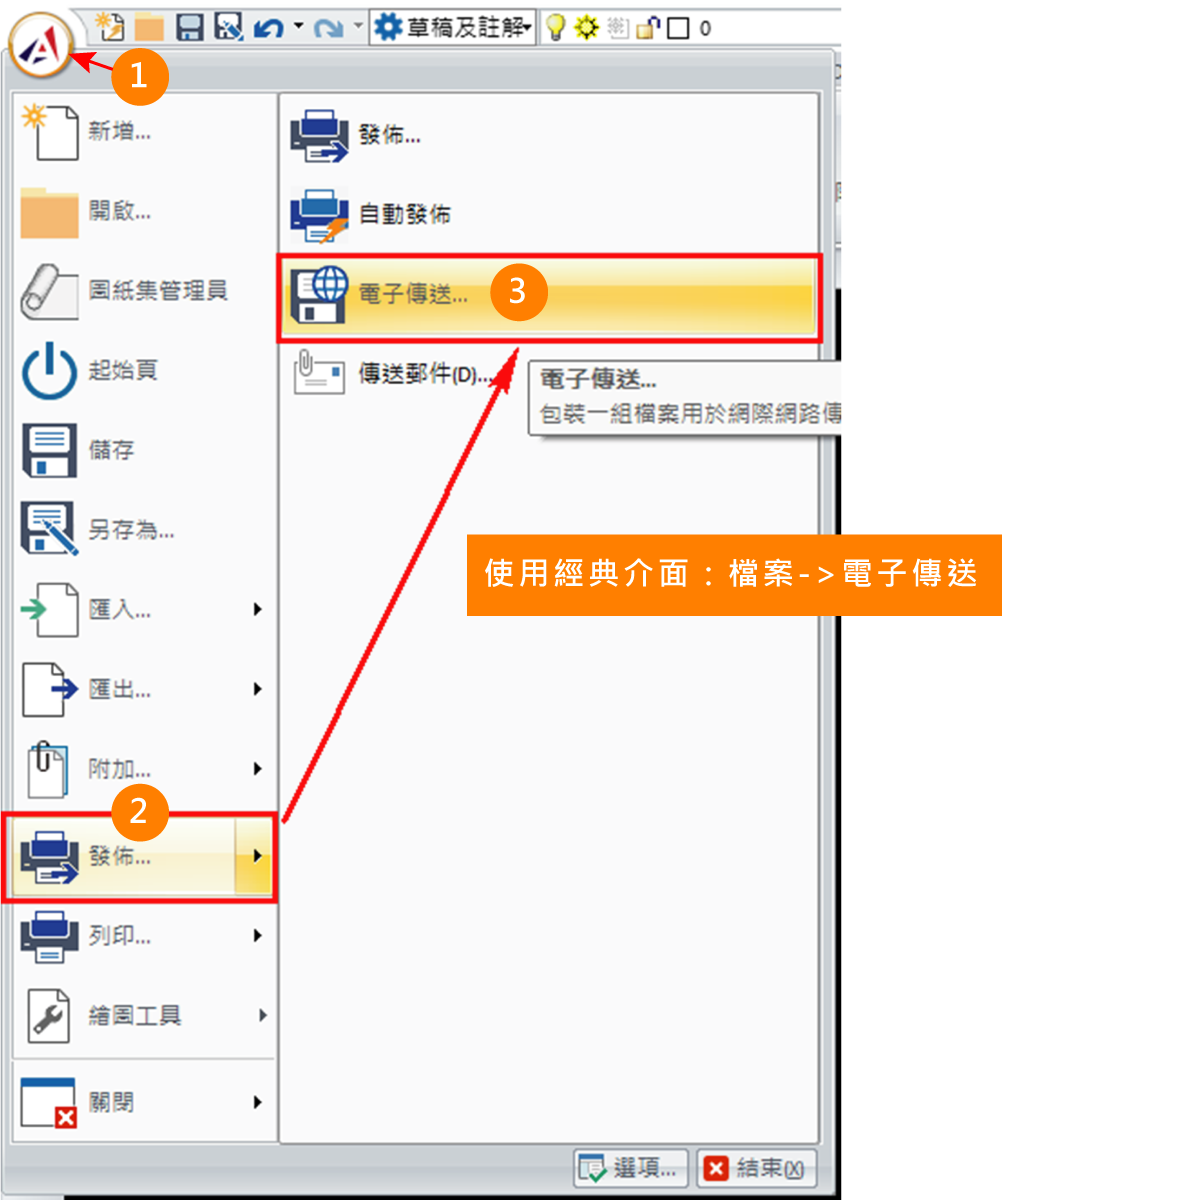
Task: Click the 列印... printer icon
Action: pos(49,936)
